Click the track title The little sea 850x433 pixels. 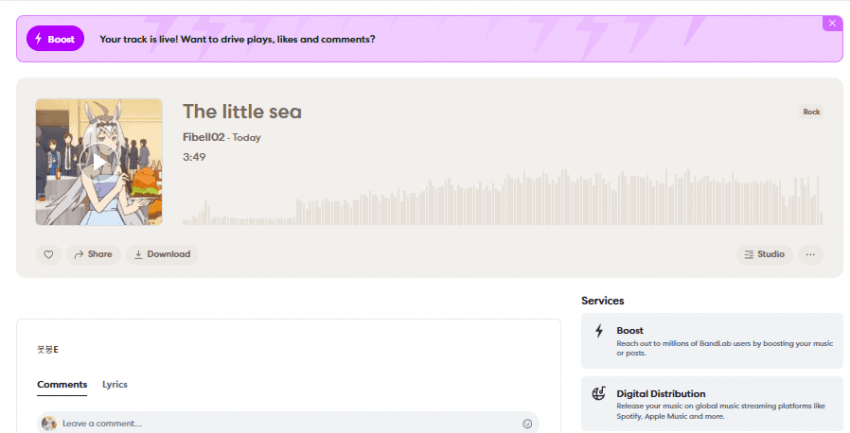(242, 111)
